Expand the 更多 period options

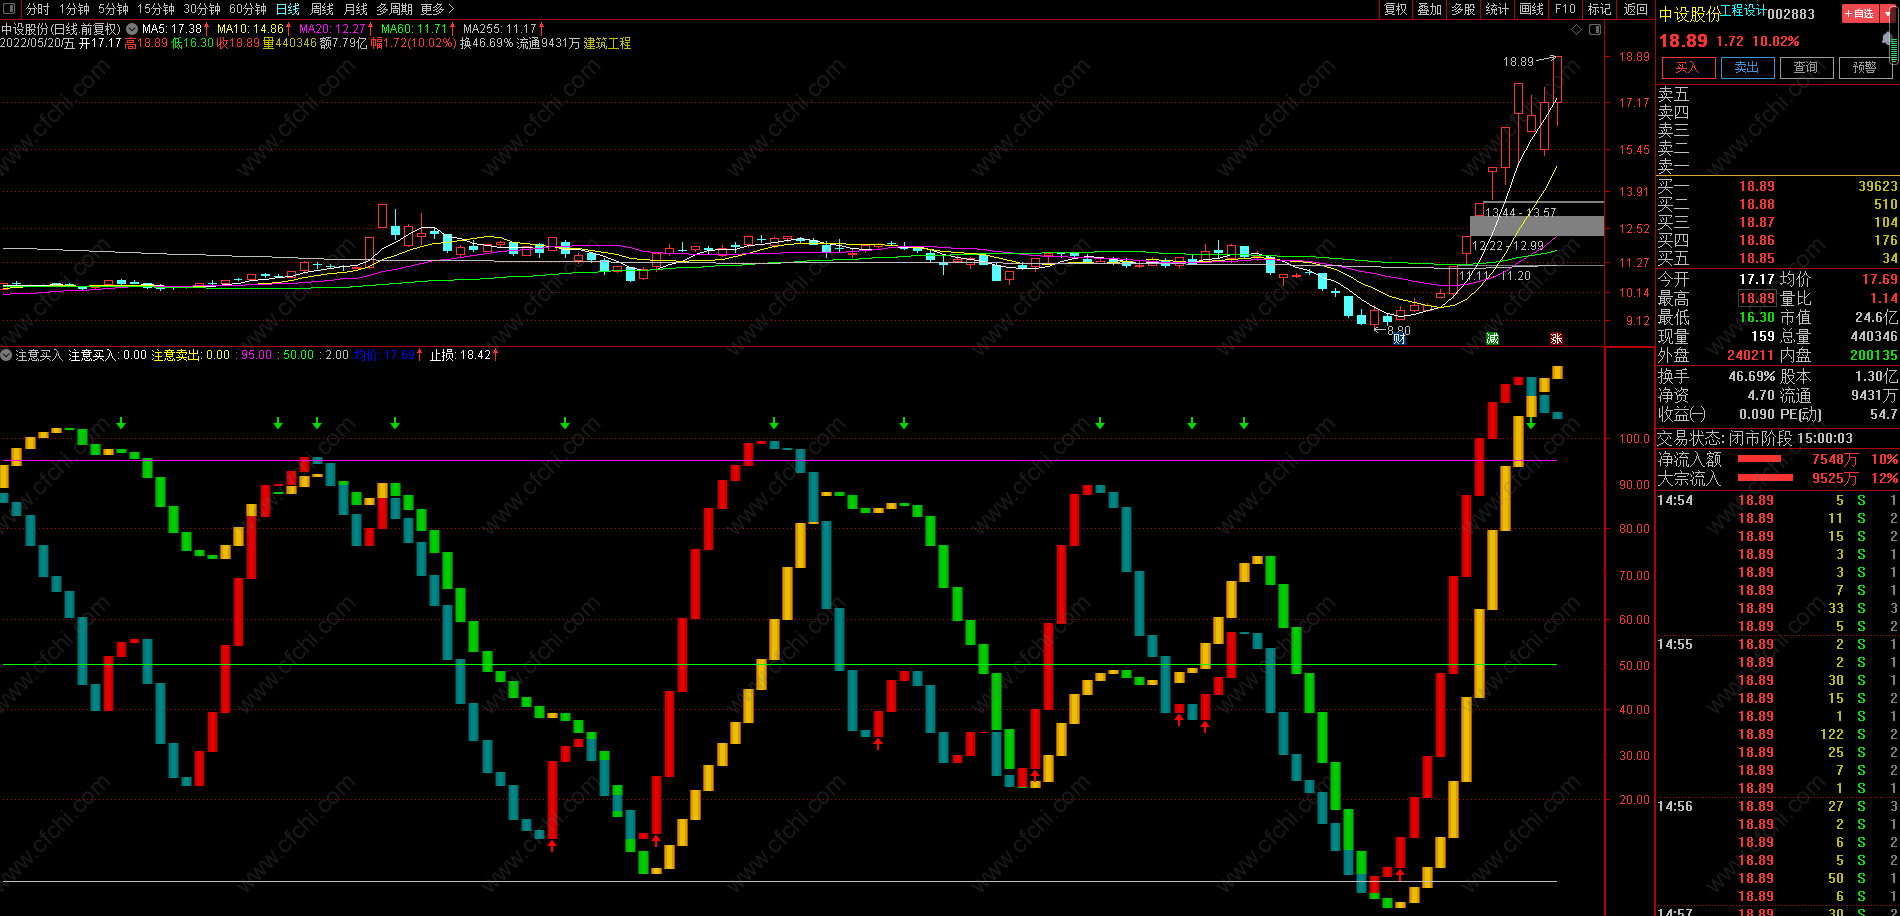coord(437,9)
